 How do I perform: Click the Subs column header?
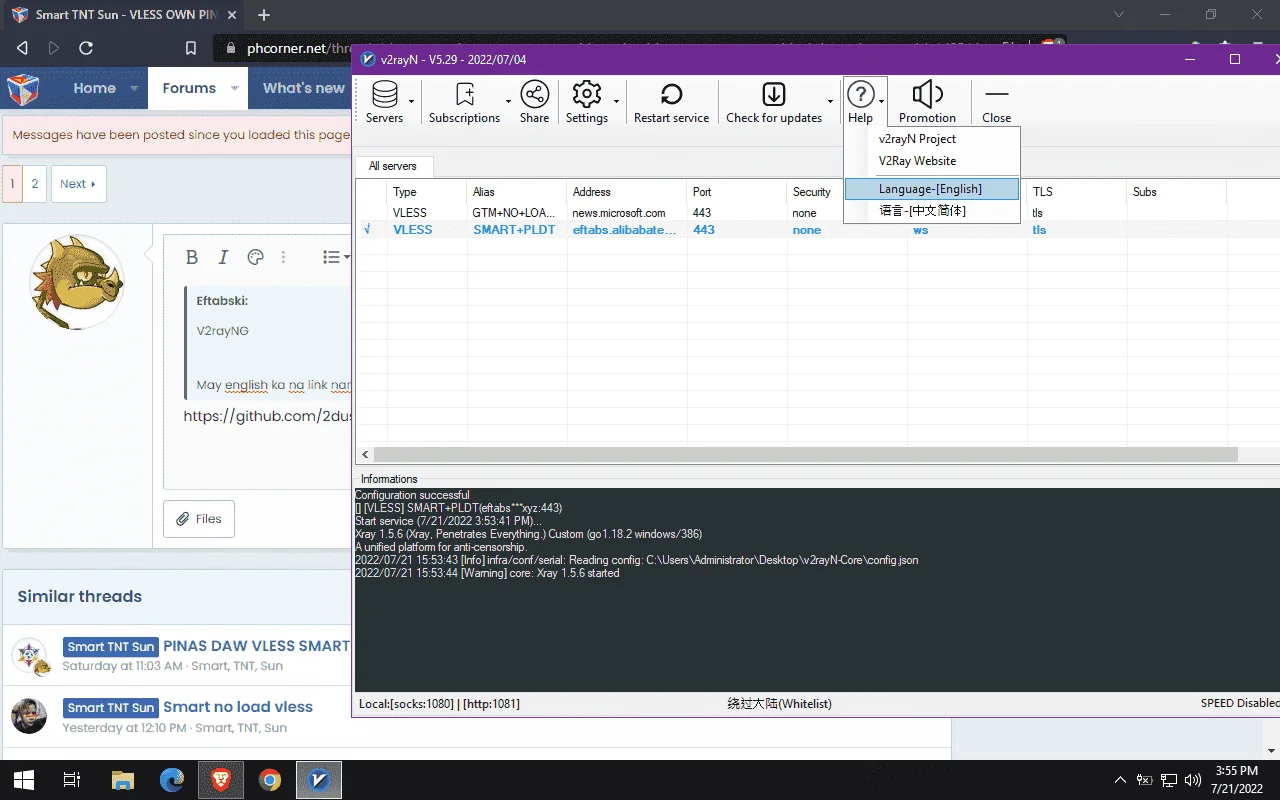(x=1177, y=192)
